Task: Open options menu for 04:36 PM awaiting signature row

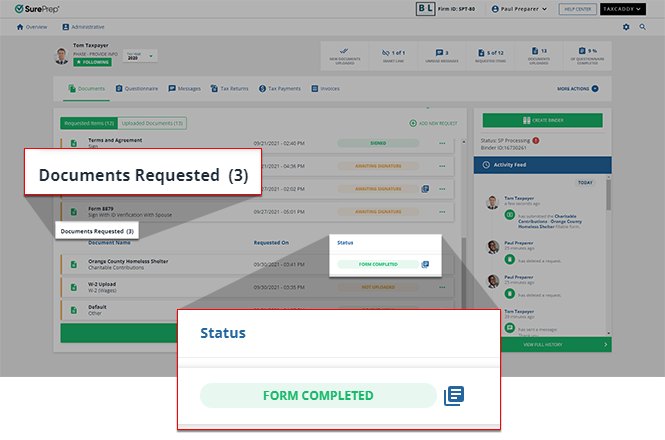Action: (x=442, y=166)
